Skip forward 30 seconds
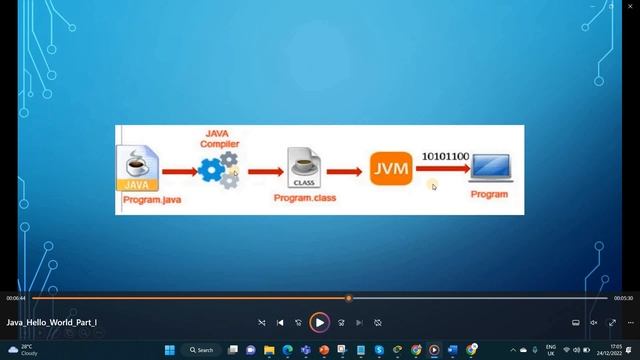Viewport: 640px width, 360px height. 341,323
